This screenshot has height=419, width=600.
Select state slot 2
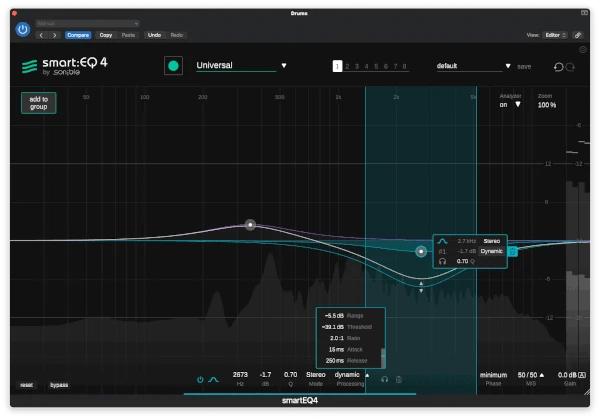(x=347, y=66)
